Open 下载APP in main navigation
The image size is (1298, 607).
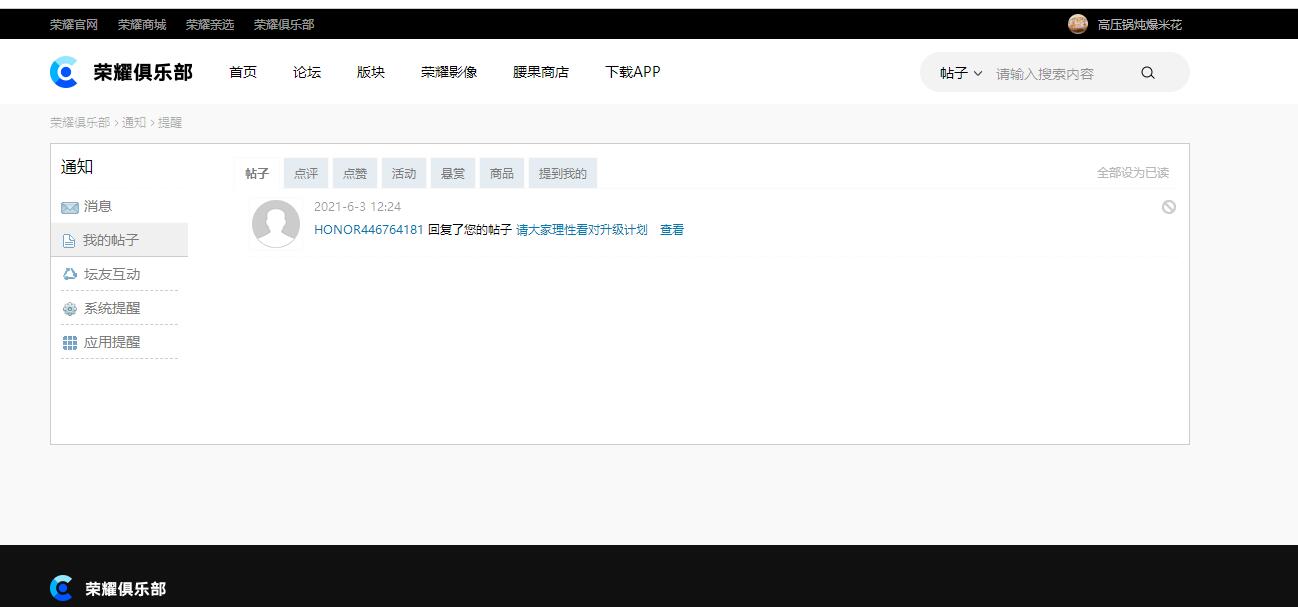tap(633, 72)
